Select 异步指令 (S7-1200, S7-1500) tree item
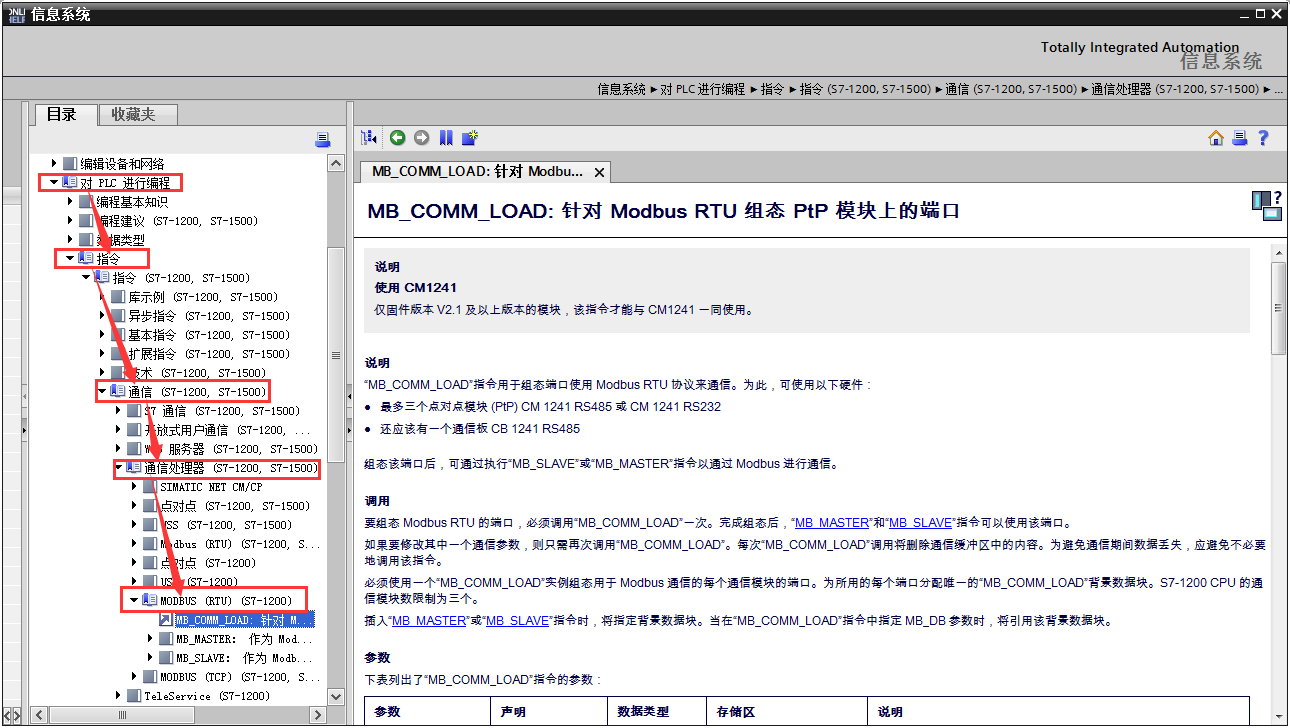 209,315
